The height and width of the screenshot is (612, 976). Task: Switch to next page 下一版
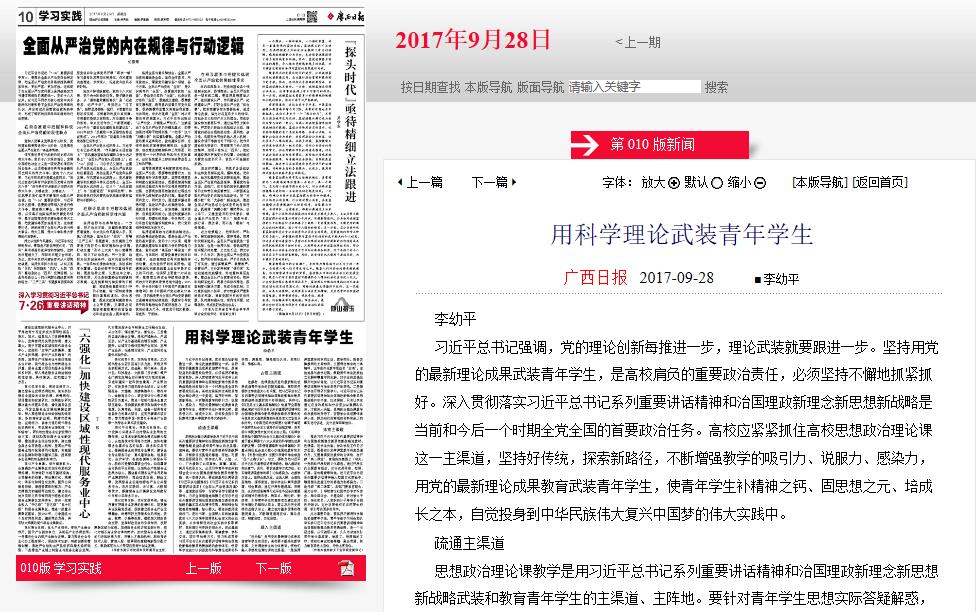click(x=273, y=569)
